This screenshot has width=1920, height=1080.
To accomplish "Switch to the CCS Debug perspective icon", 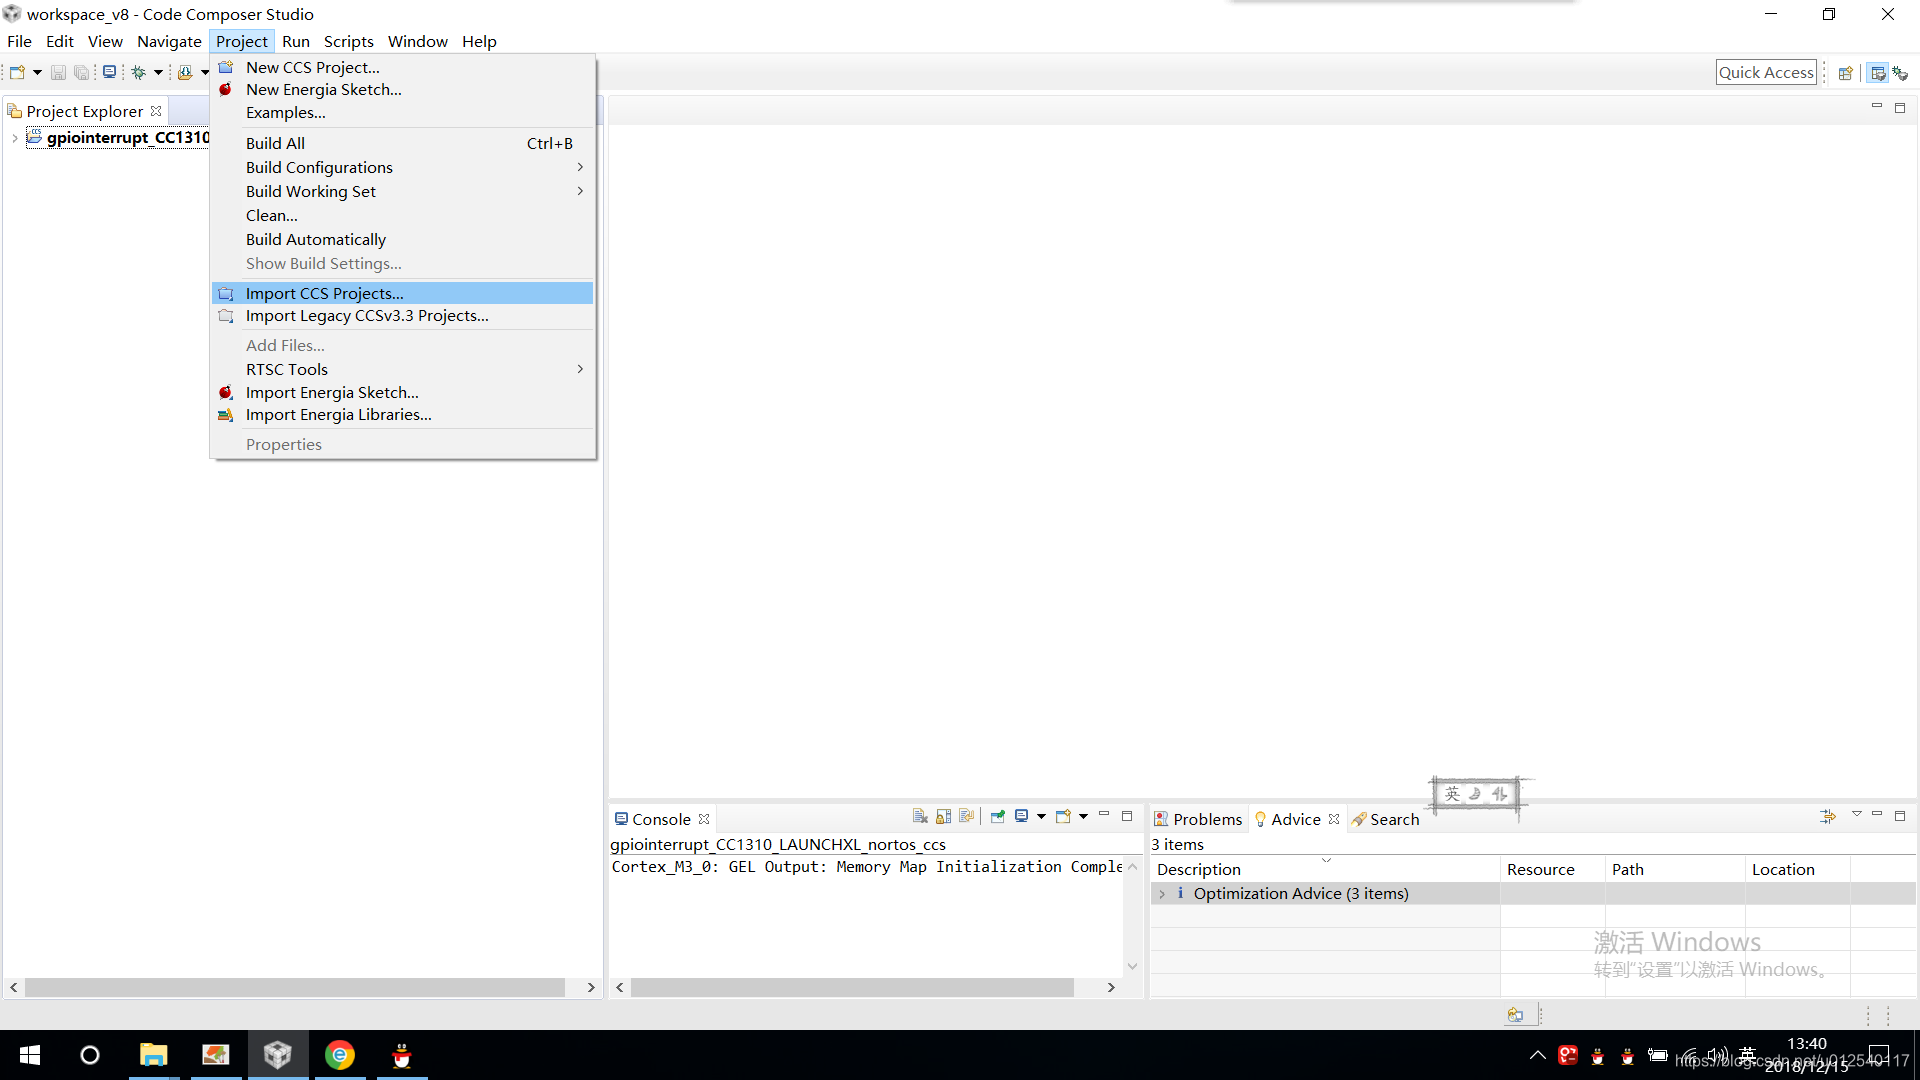I will 1900,73.
